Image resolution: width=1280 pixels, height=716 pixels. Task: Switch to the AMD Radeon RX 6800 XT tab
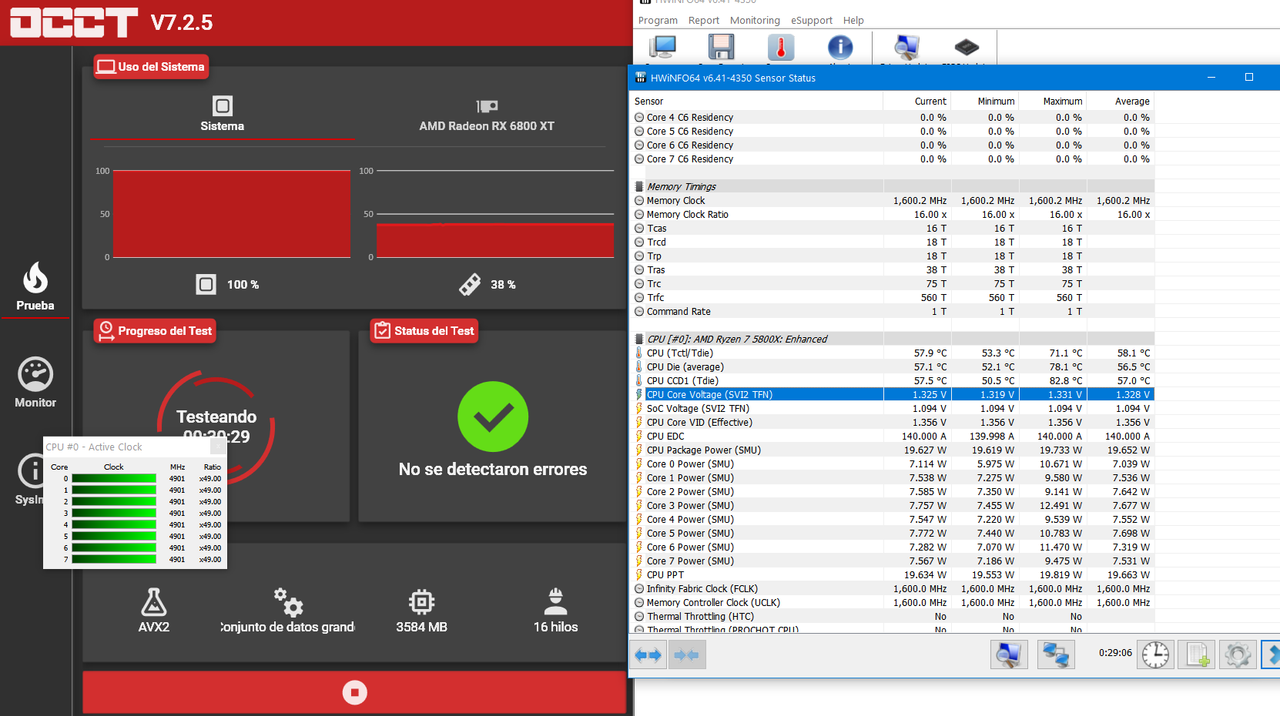coord(486,116)
